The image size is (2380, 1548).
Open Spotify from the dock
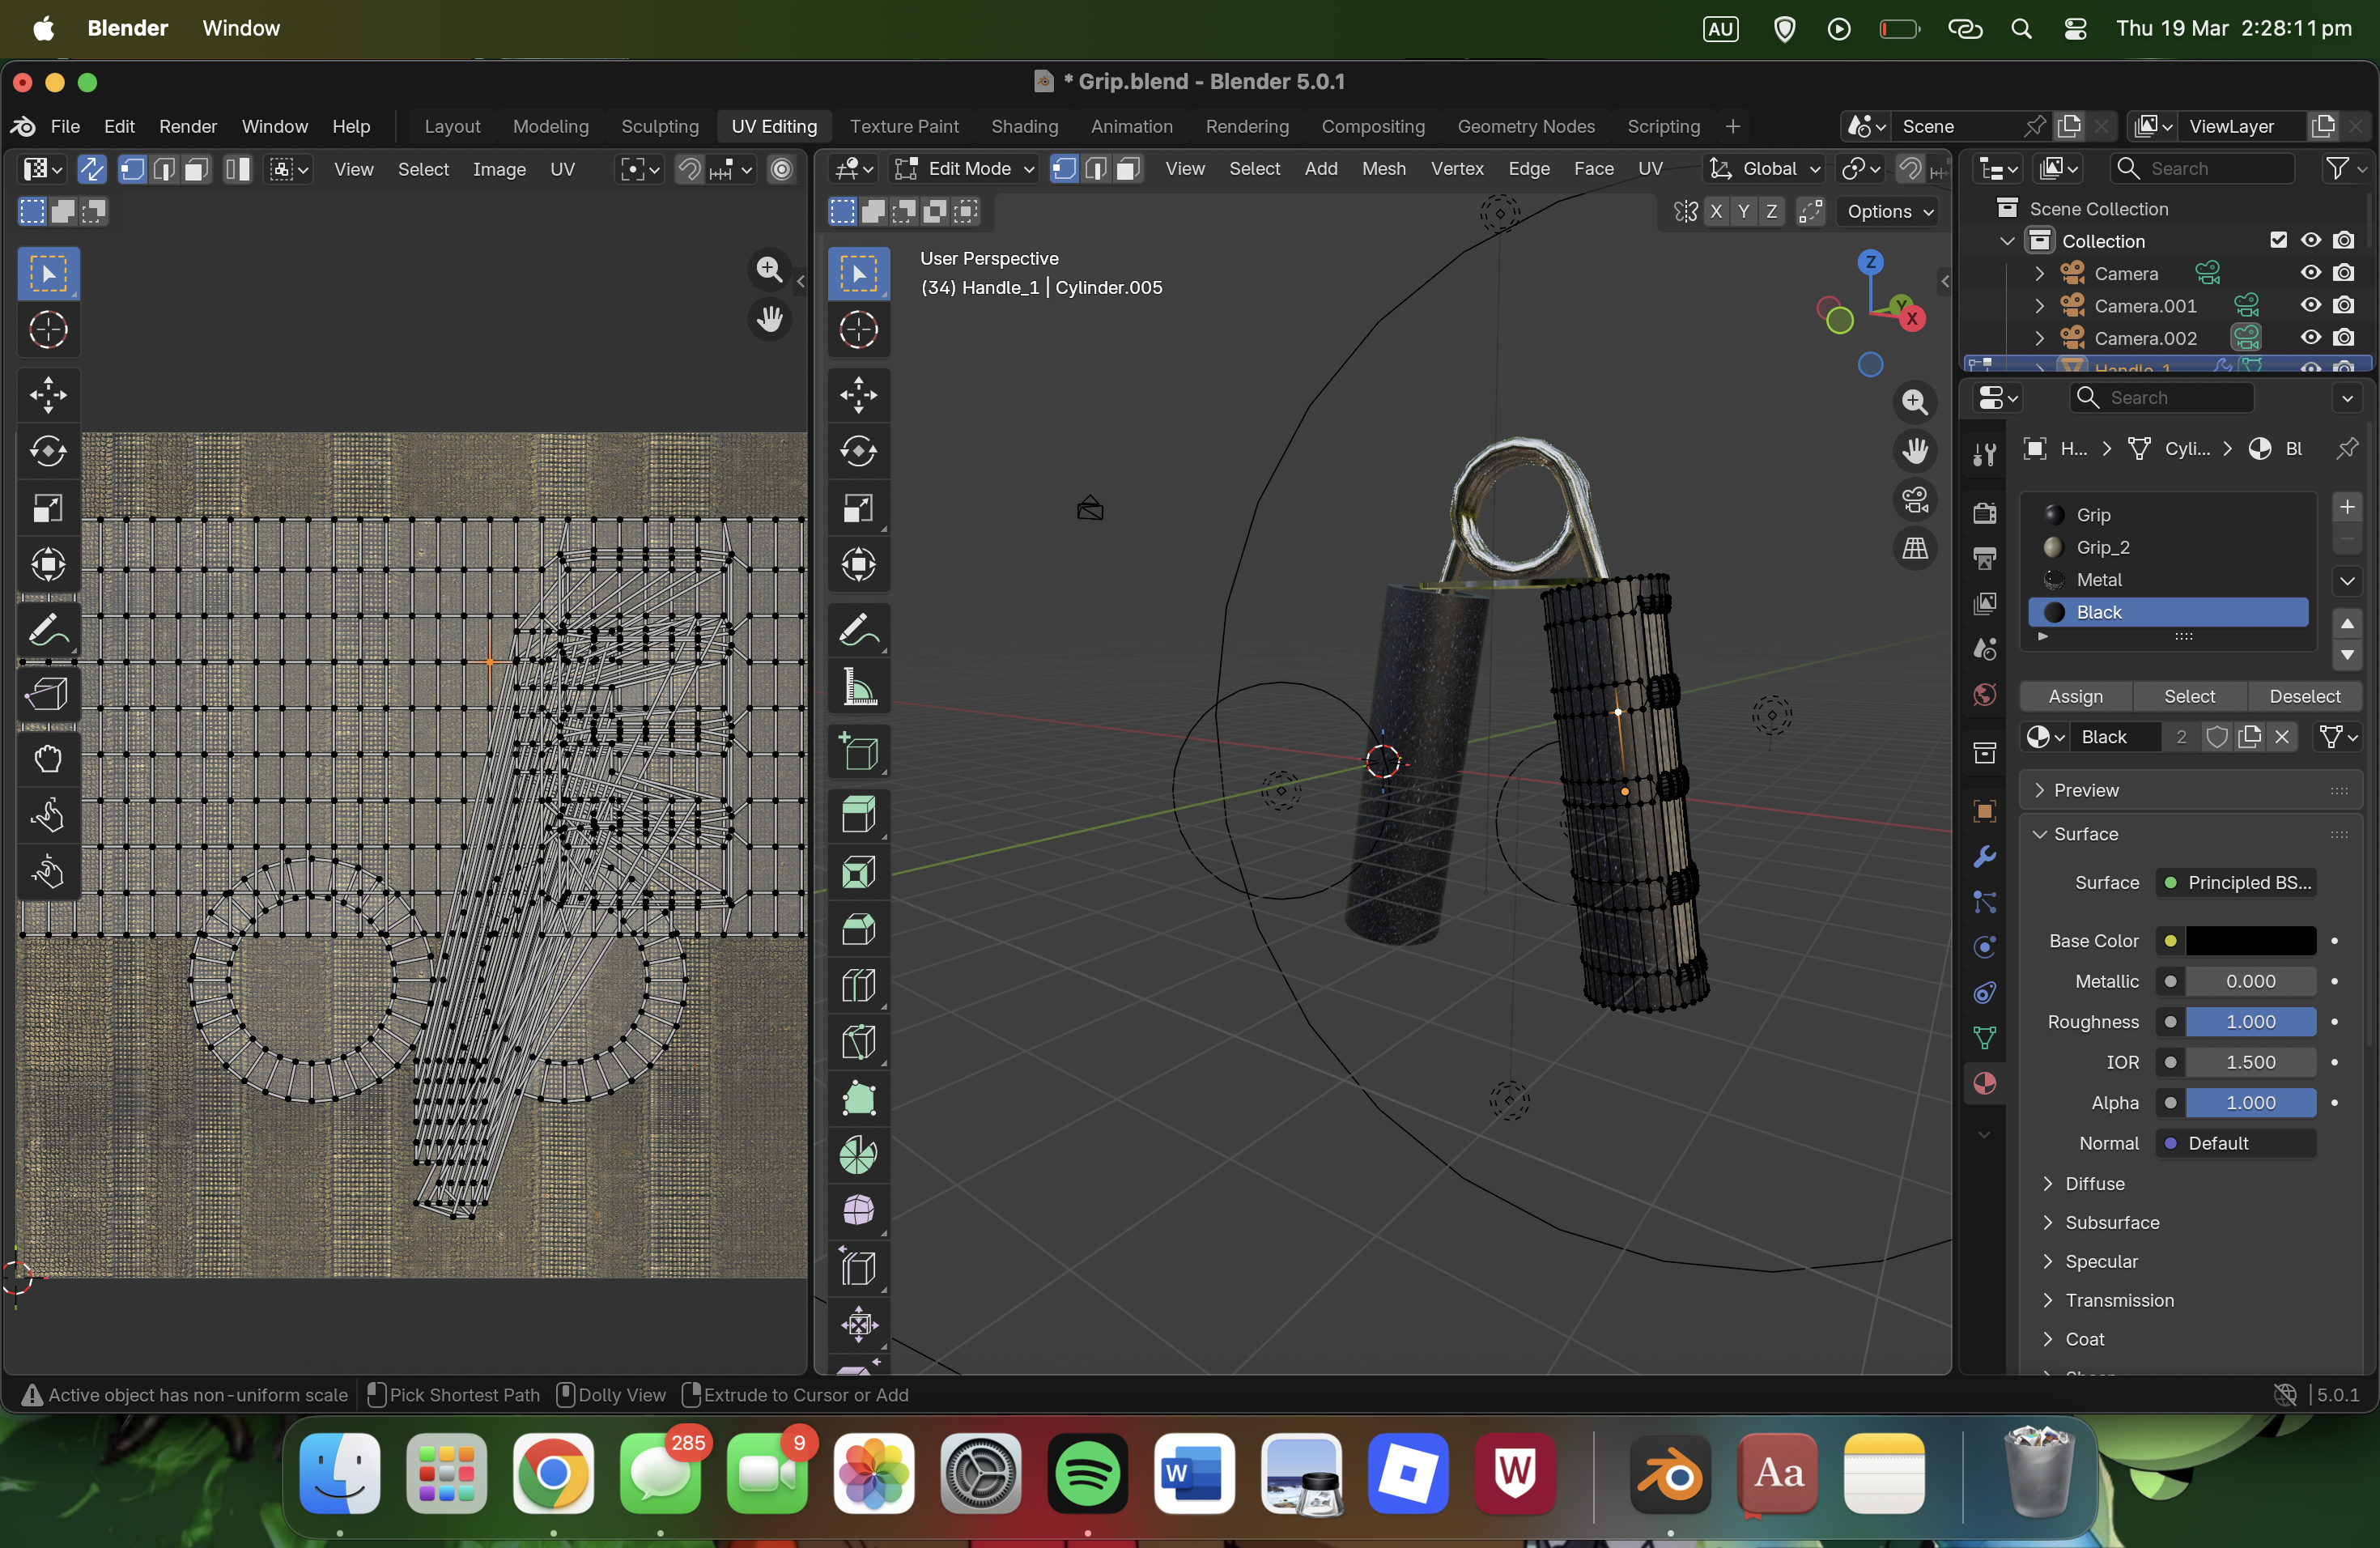click(x=1087, y=1473)
